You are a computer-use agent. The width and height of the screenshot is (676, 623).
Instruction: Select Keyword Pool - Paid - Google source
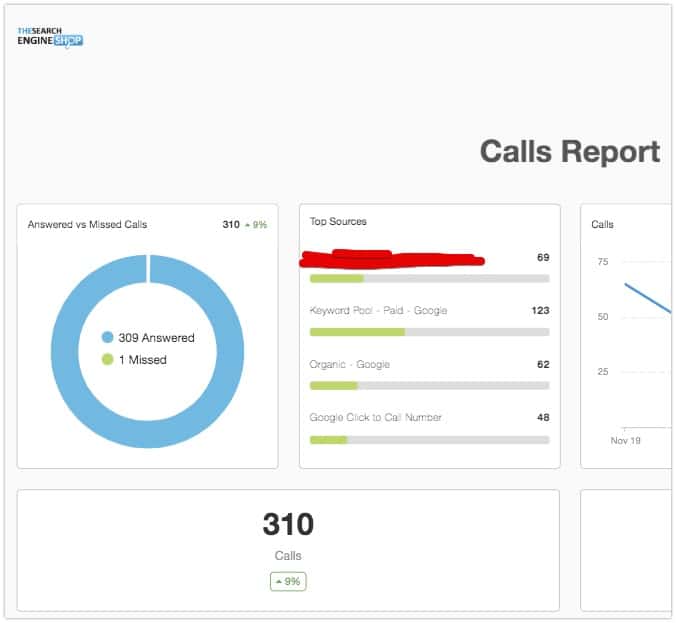click(378, 310)
